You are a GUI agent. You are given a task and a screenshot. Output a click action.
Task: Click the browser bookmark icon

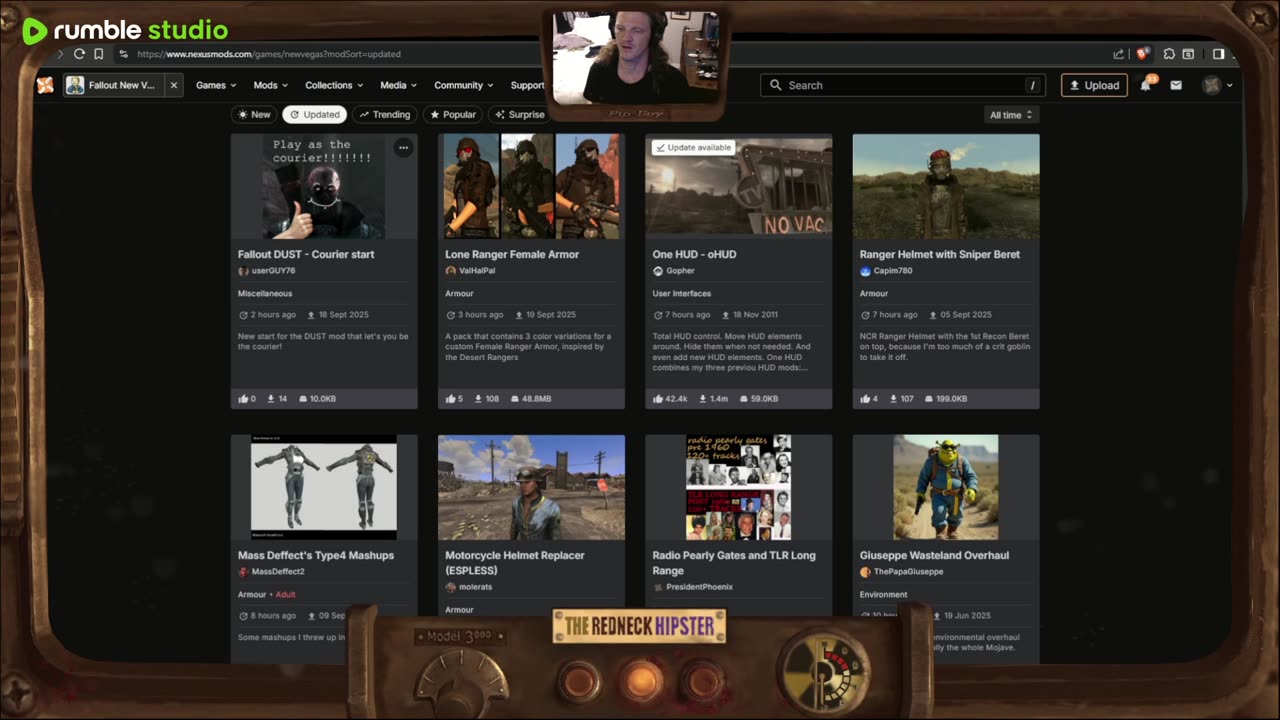point(98,54)
